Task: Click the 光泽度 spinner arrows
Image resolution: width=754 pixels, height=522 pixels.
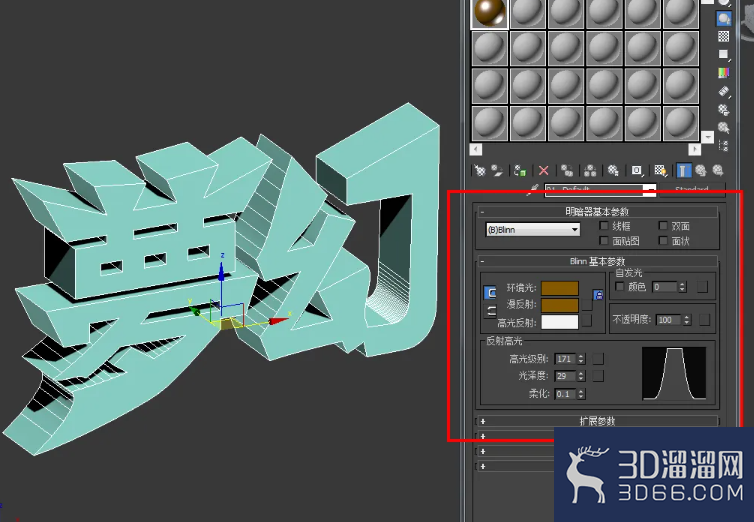Action: point(581,376)
